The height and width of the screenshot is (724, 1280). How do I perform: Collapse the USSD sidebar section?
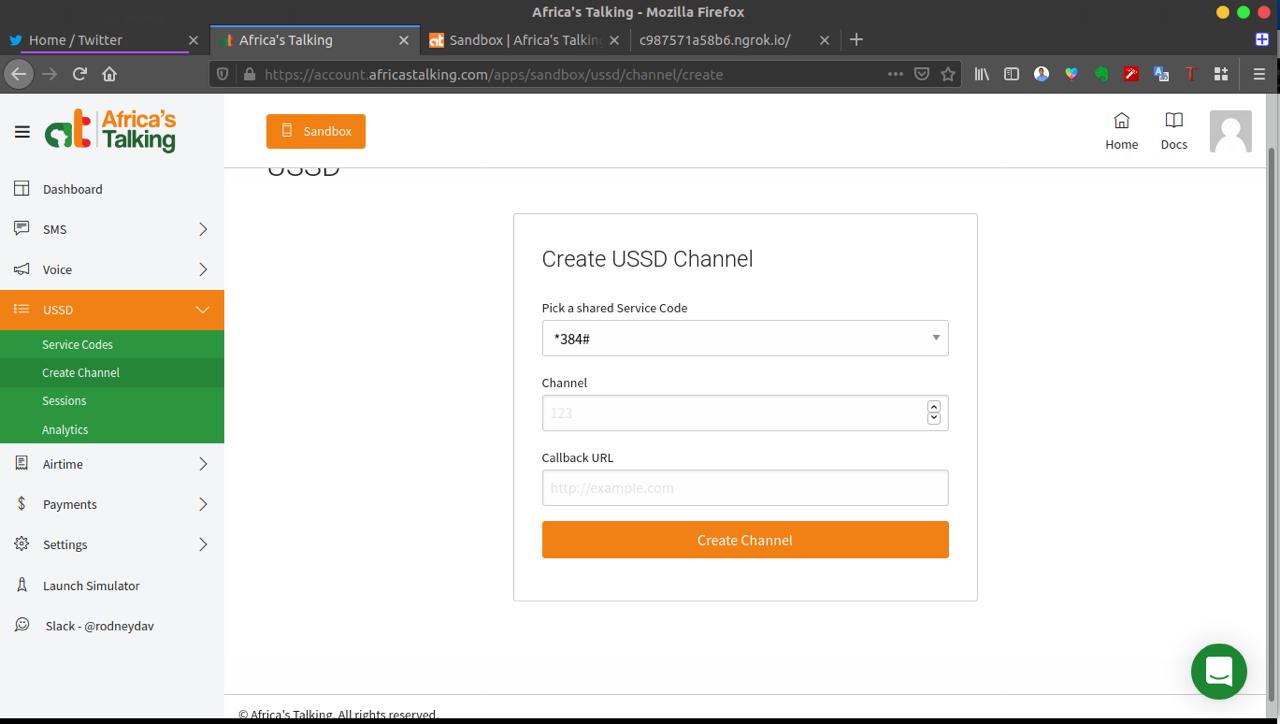[x=112, y=310]
